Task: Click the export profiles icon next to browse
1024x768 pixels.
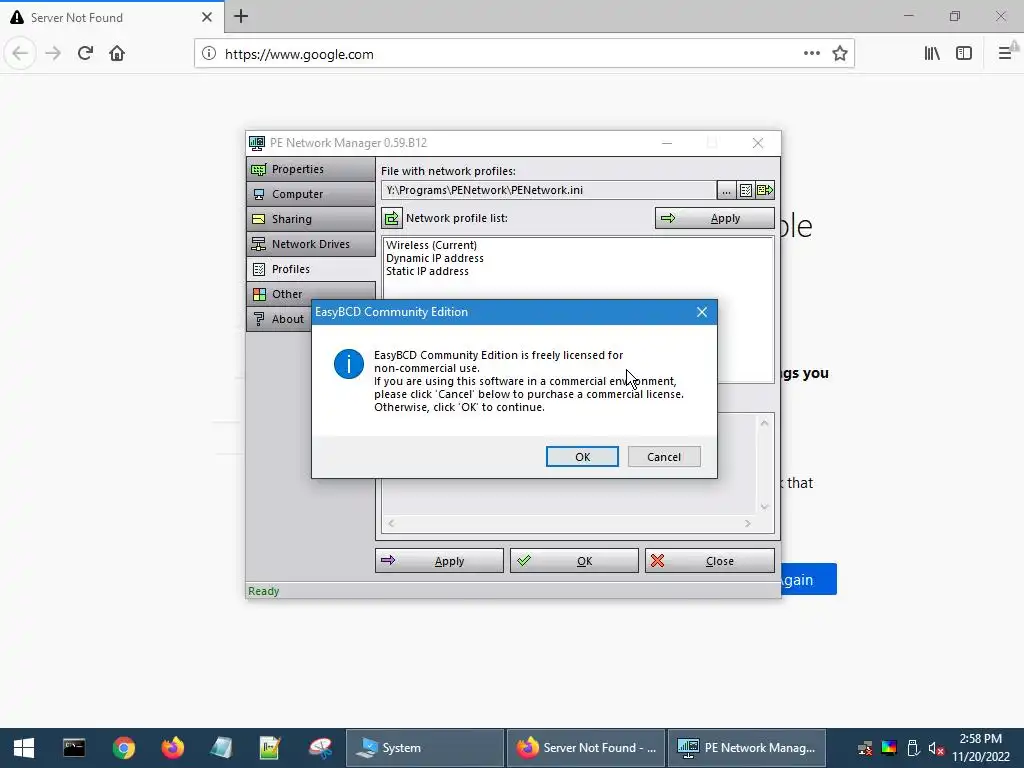Action: pos(765,190)
